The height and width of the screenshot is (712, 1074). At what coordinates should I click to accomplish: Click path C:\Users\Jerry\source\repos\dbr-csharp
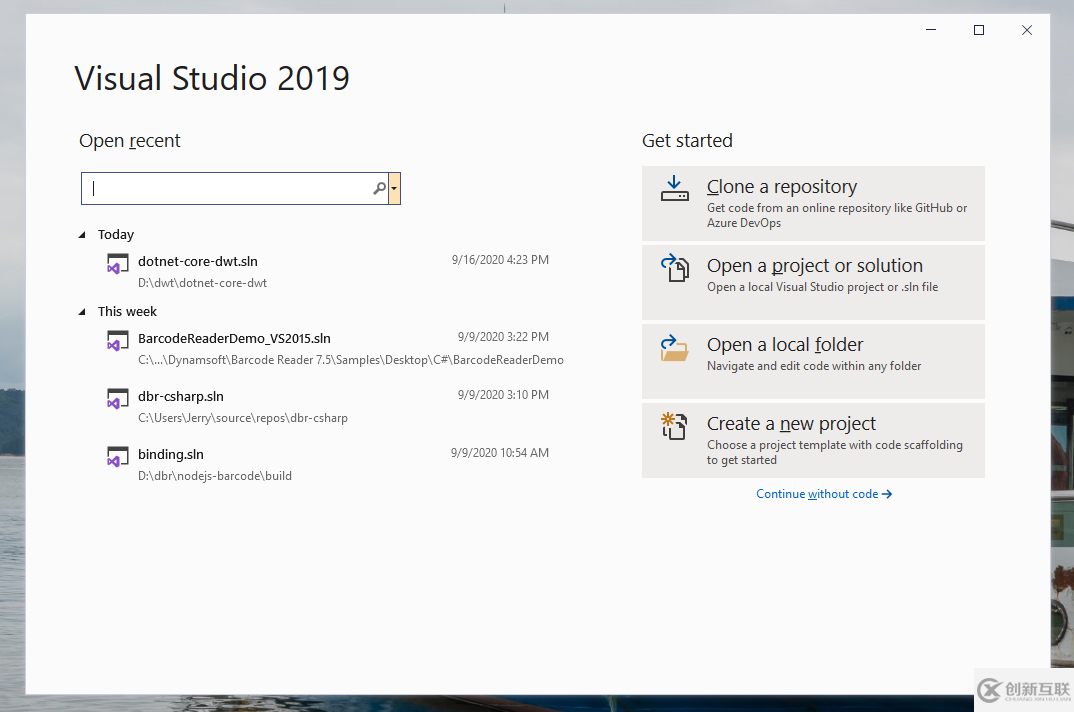pos(242,418)
